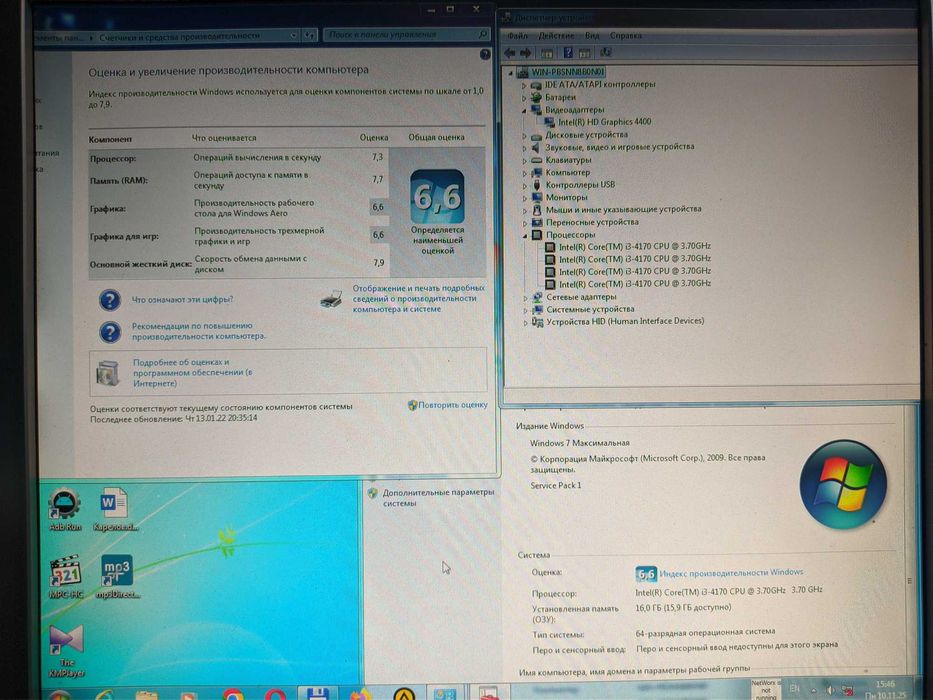933x700 pixels.
Task: Select the Компьютер node in device tree
Action: click(x=568, y=173)
